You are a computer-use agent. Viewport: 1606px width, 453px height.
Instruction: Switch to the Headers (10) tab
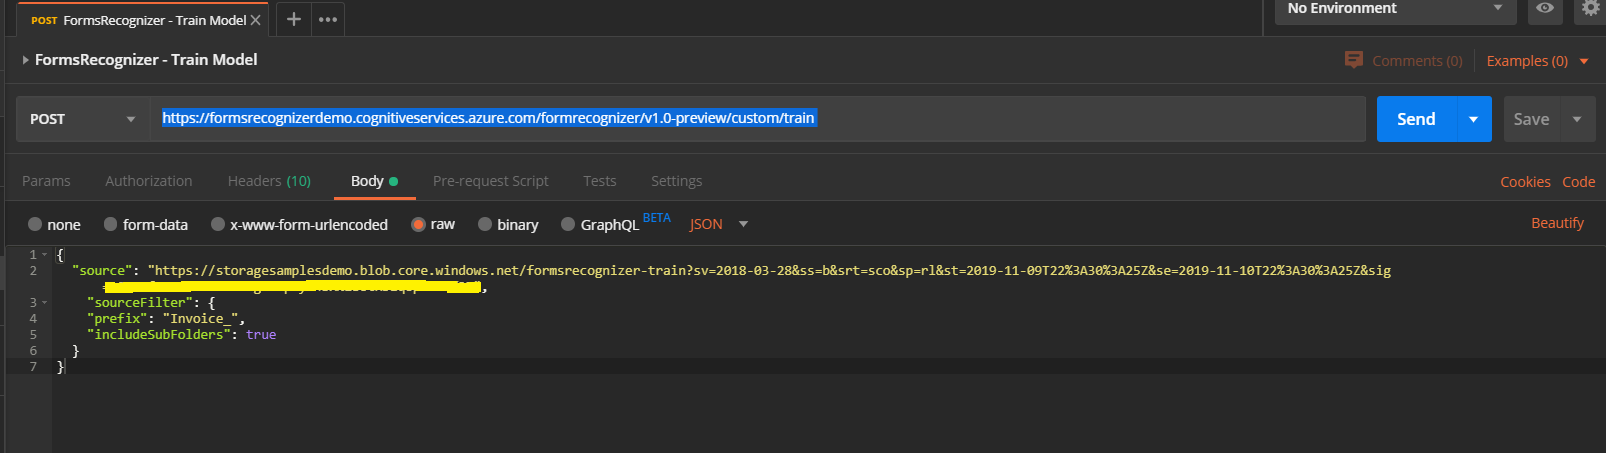(x=269, y=181)
